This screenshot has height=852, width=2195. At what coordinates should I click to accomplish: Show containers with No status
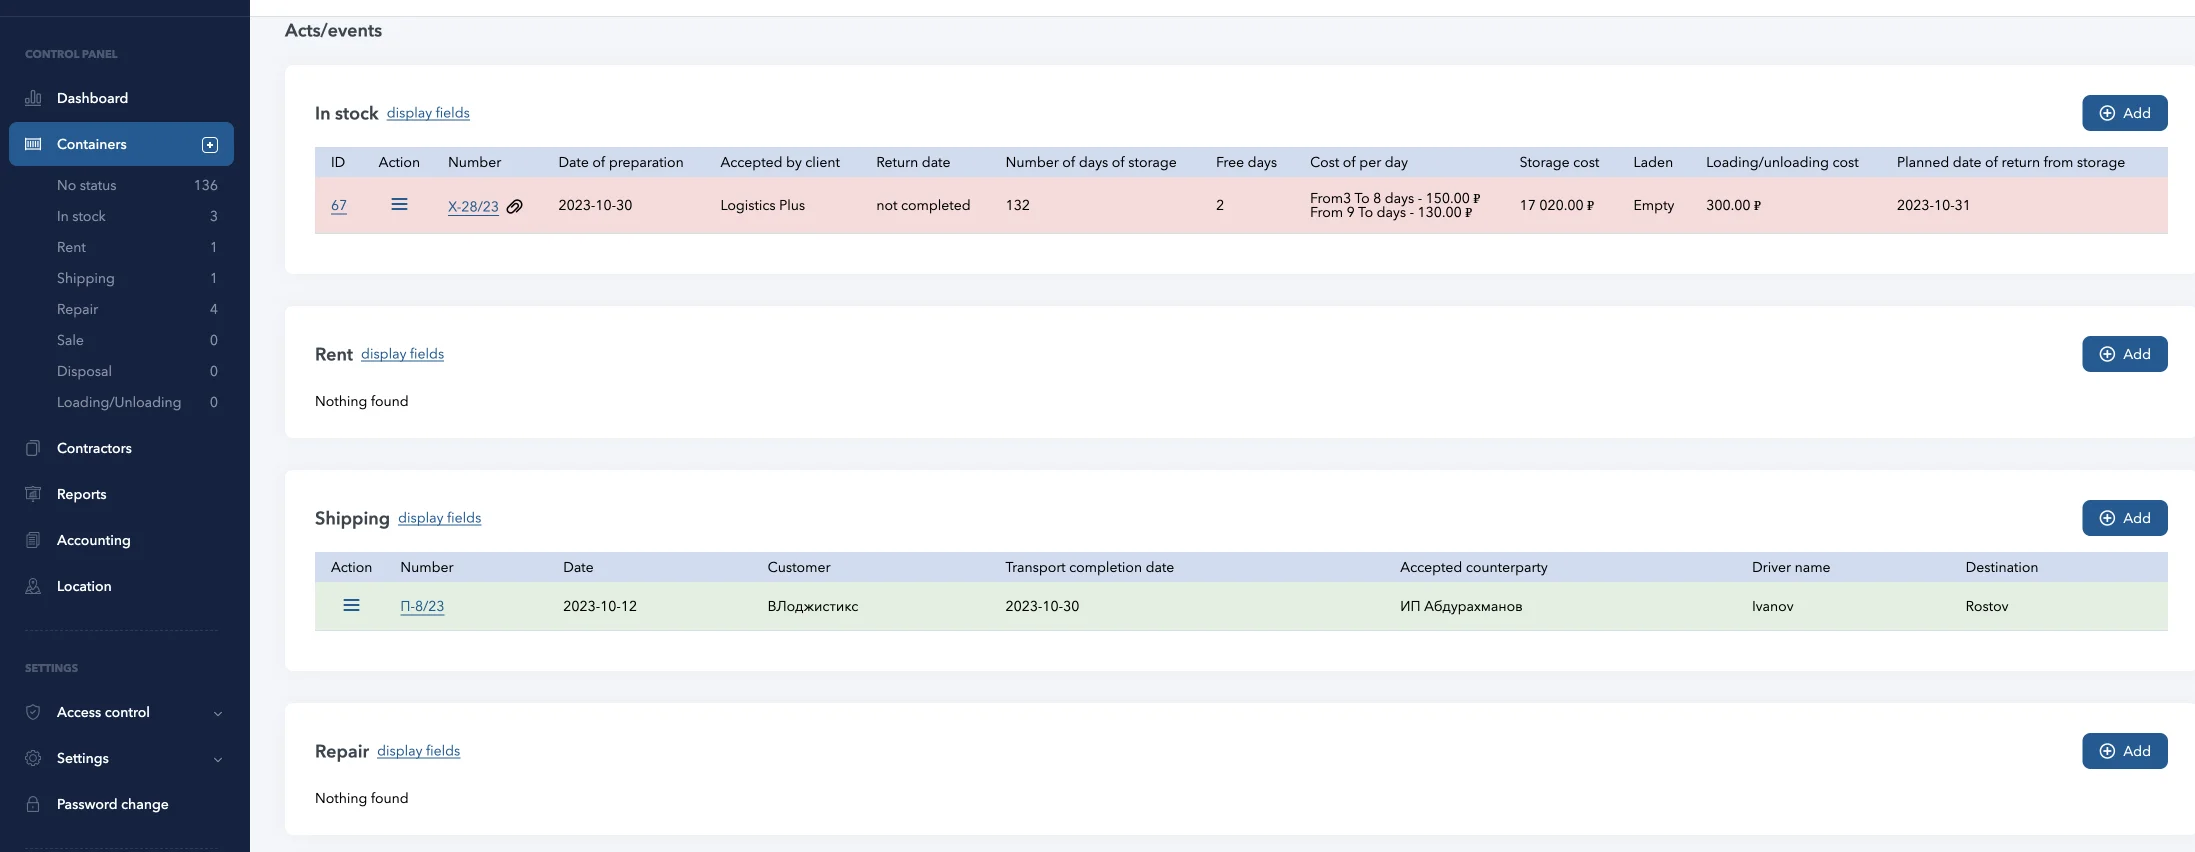pyautogui.click(x=86, y=185)
